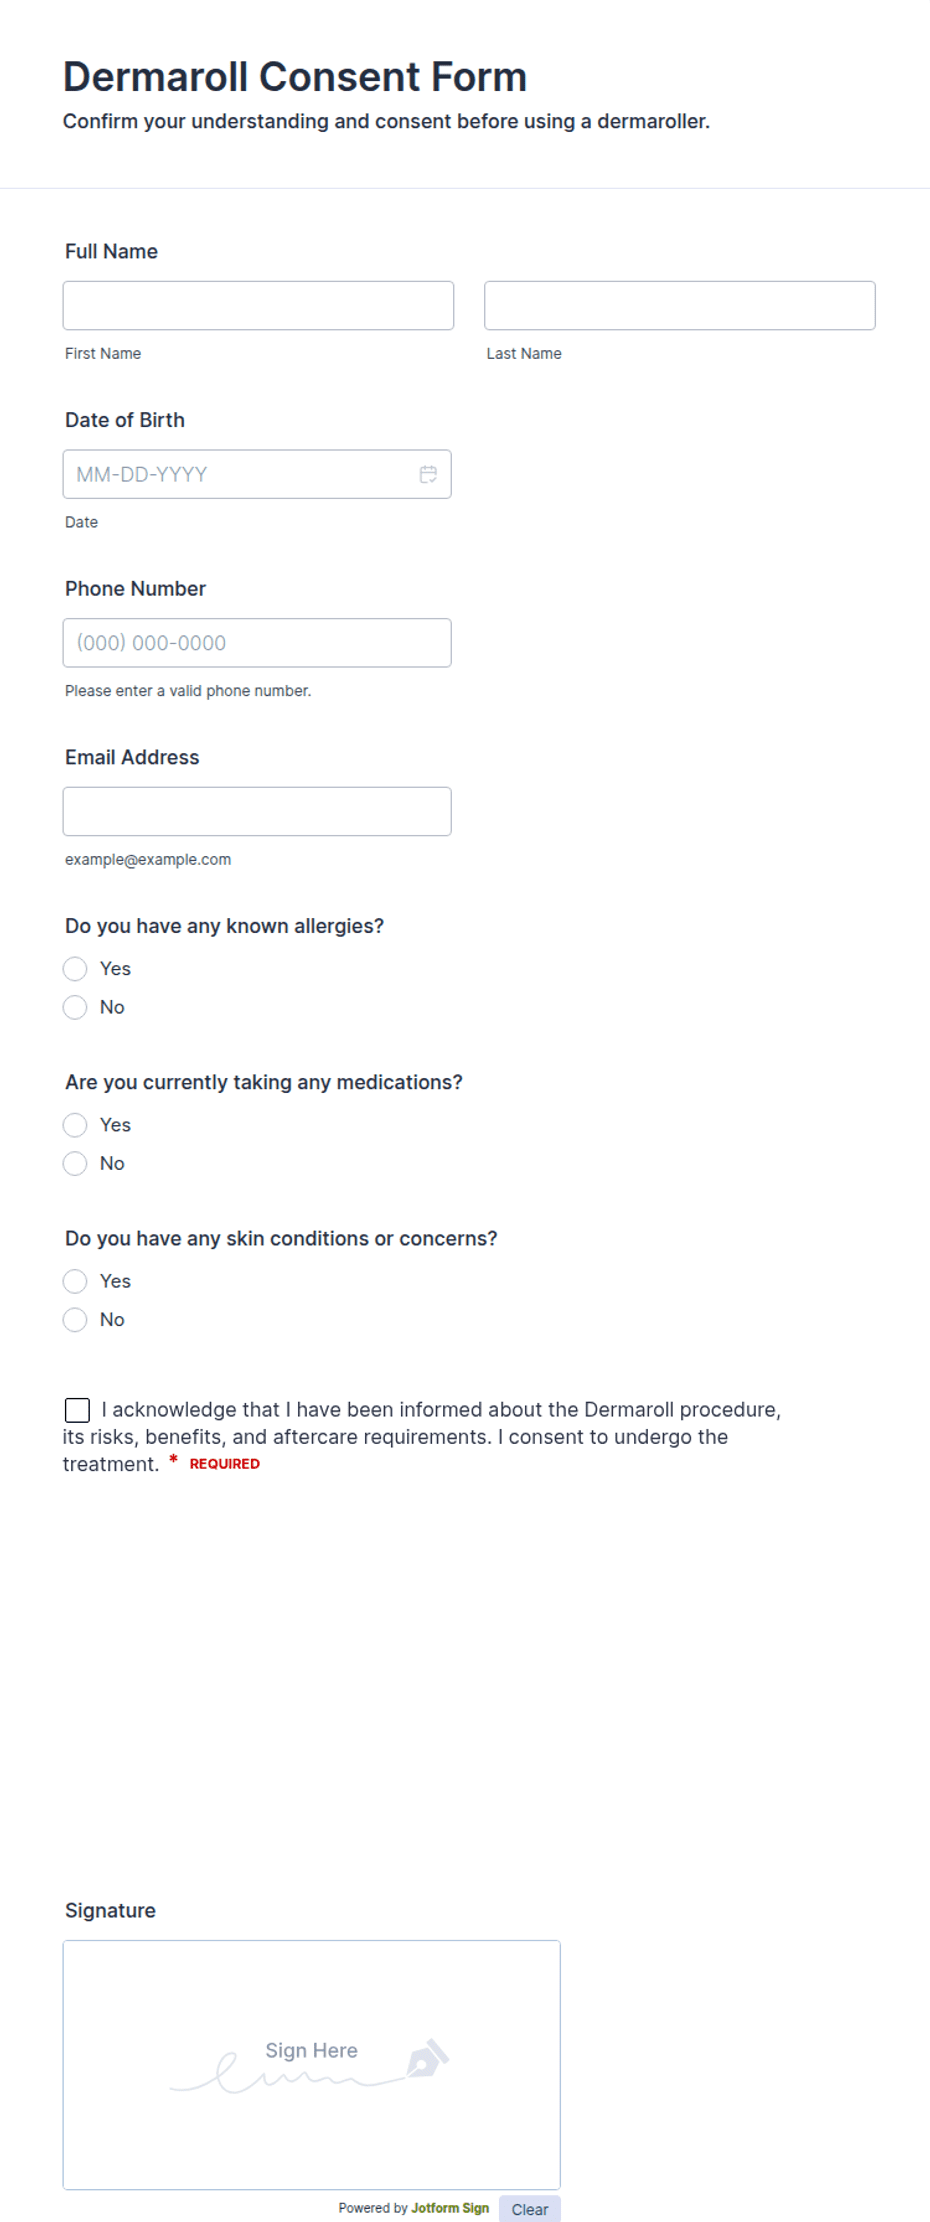Focus the First Name input field
The height and width of the screenshot is (2222, 930).
point(258,305)
